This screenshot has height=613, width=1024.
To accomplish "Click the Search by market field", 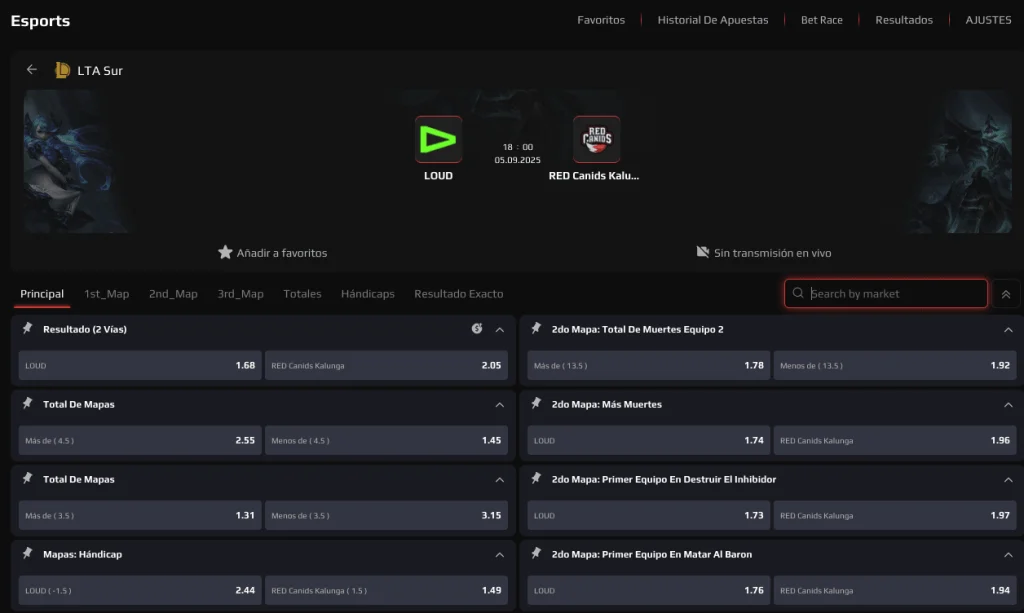I will pyautogui.click(x=886, y=294).
